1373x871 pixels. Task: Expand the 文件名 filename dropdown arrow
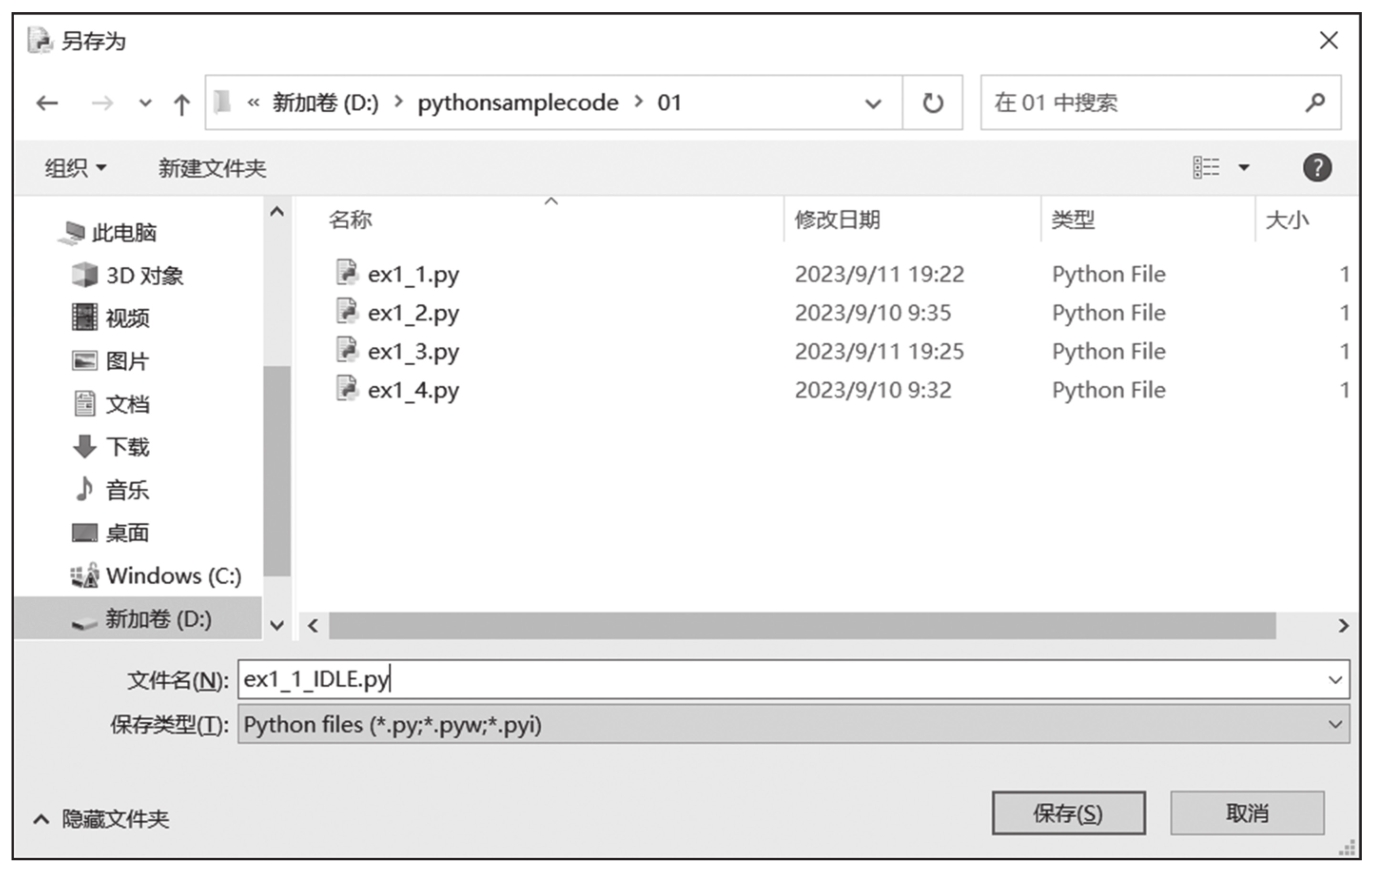(x=1334, y=680)
